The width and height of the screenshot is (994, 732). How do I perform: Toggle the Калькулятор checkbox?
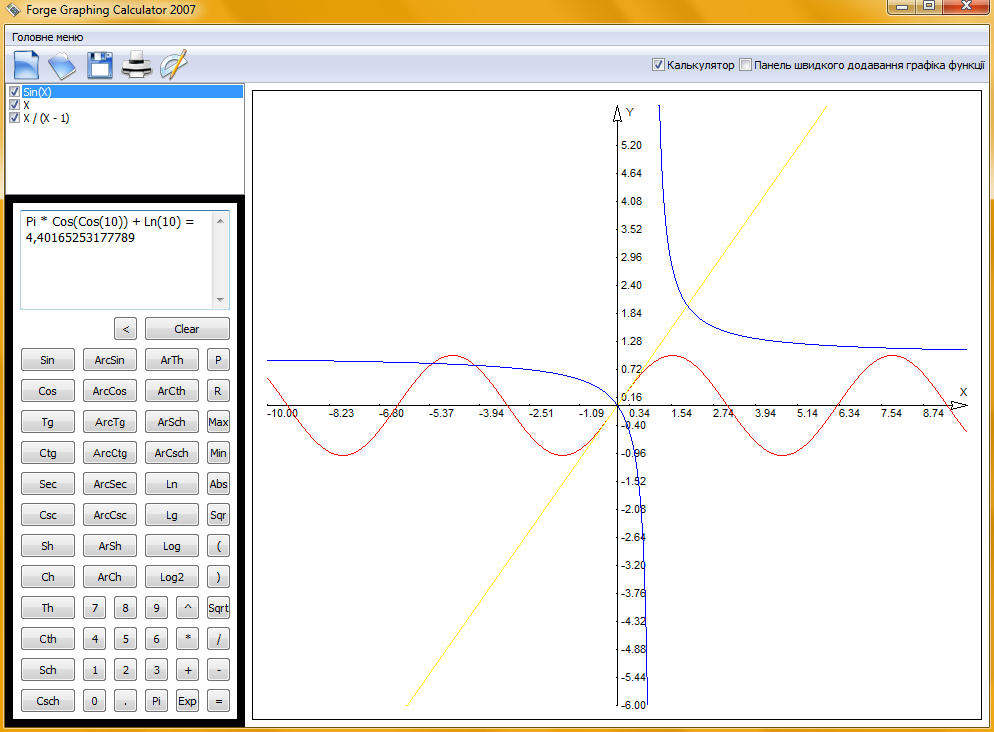pos(658,65)
